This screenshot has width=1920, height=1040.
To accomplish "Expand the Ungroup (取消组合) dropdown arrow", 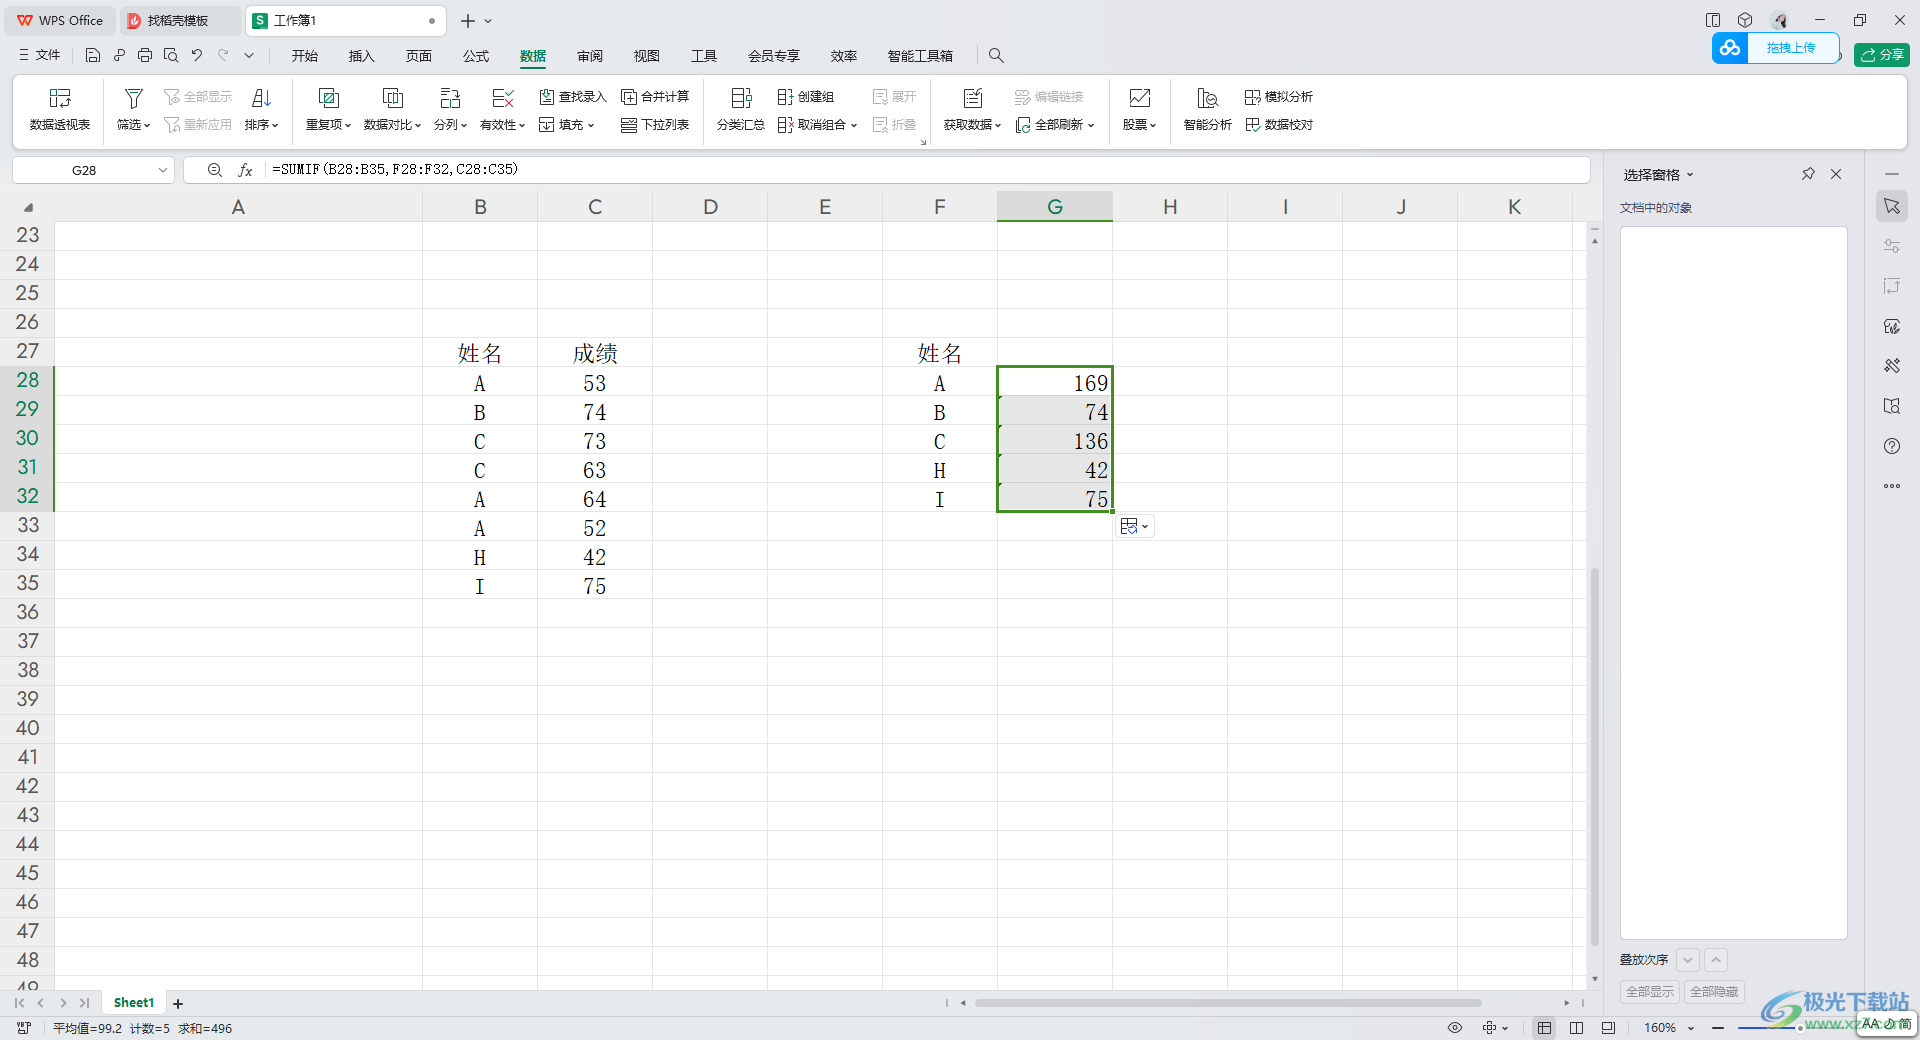I will click(854, 126).
